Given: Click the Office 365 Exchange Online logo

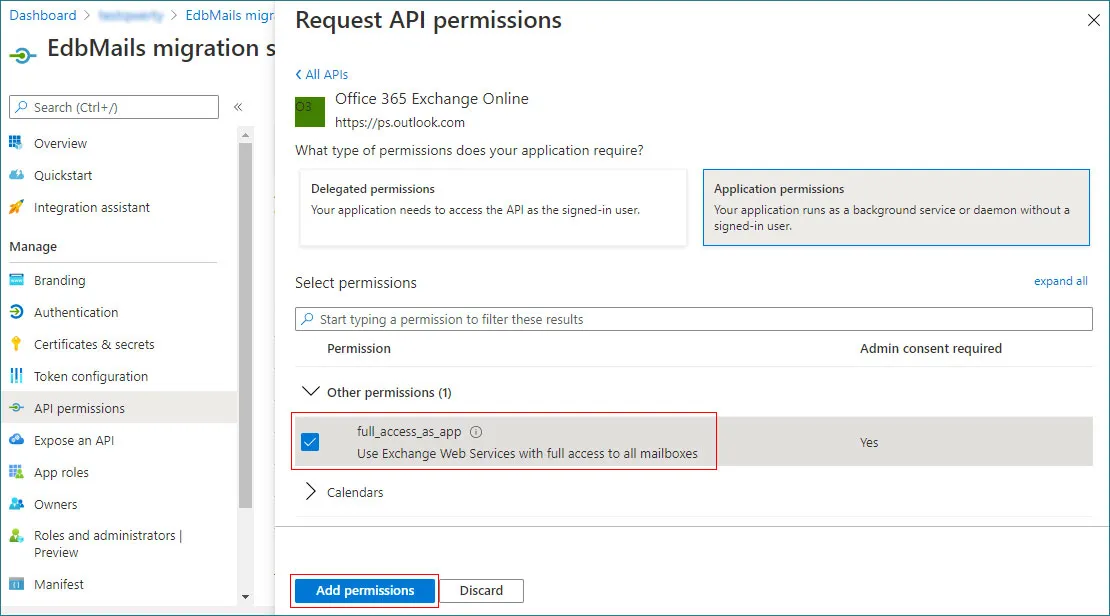Looking at the screenshot, I should (x=309, y=112).
